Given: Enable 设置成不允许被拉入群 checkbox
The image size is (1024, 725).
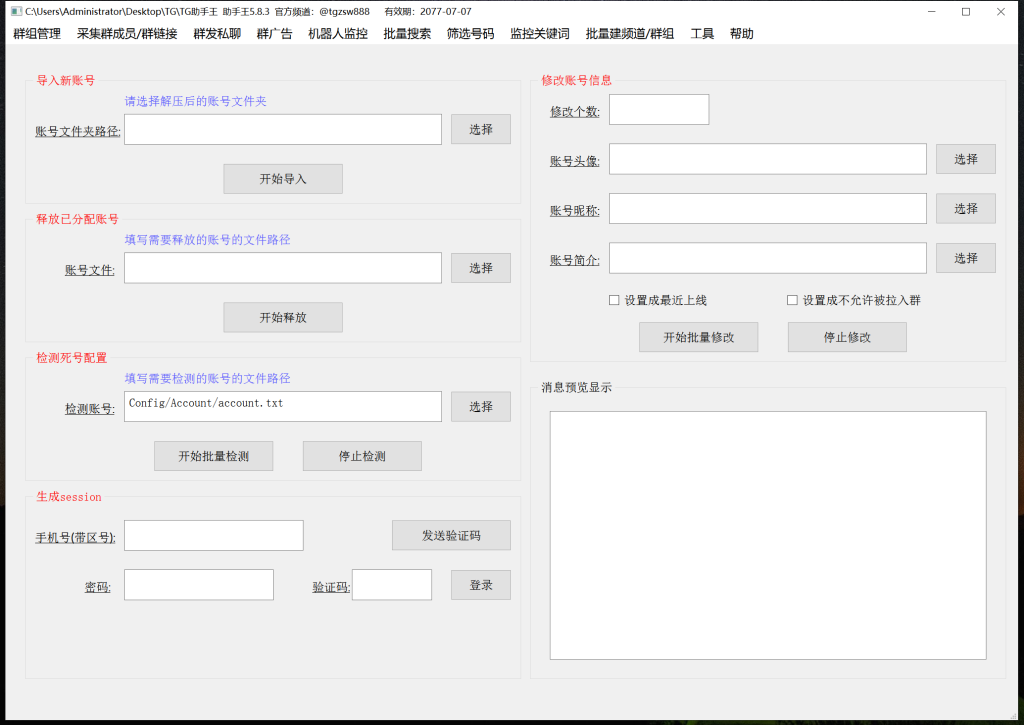Looking at the screenshot, I should (x=792, y=300).
